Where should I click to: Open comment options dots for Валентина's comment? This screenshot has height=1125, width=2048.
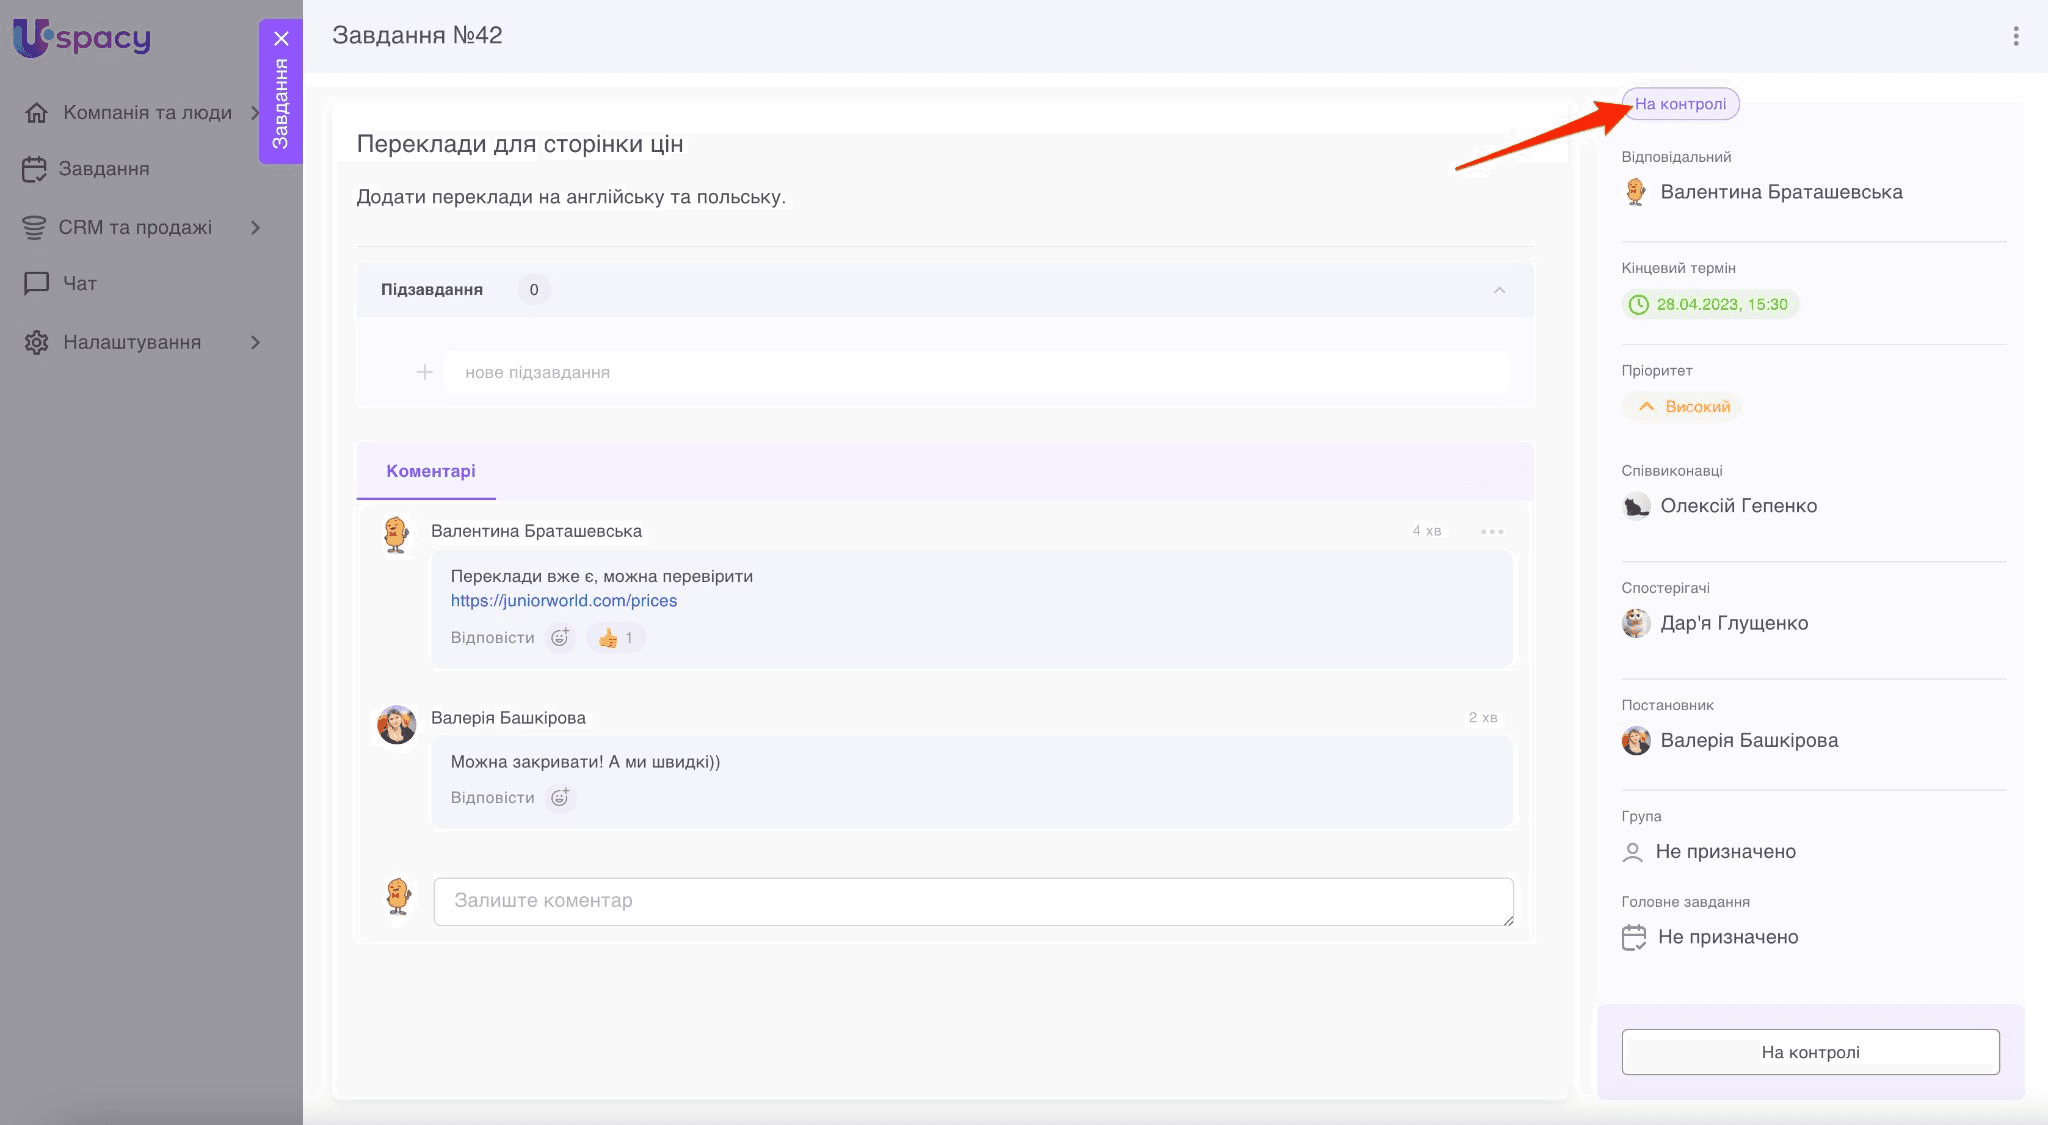1491,532
